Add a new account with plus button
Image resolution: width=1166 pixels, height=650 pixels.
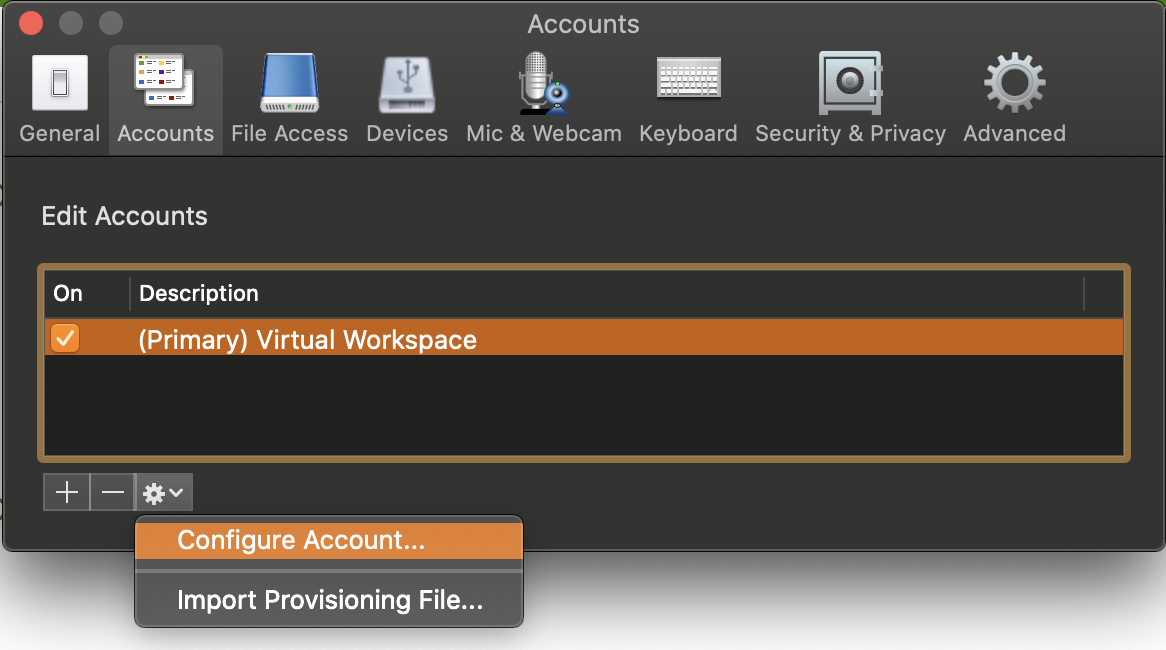67,493
